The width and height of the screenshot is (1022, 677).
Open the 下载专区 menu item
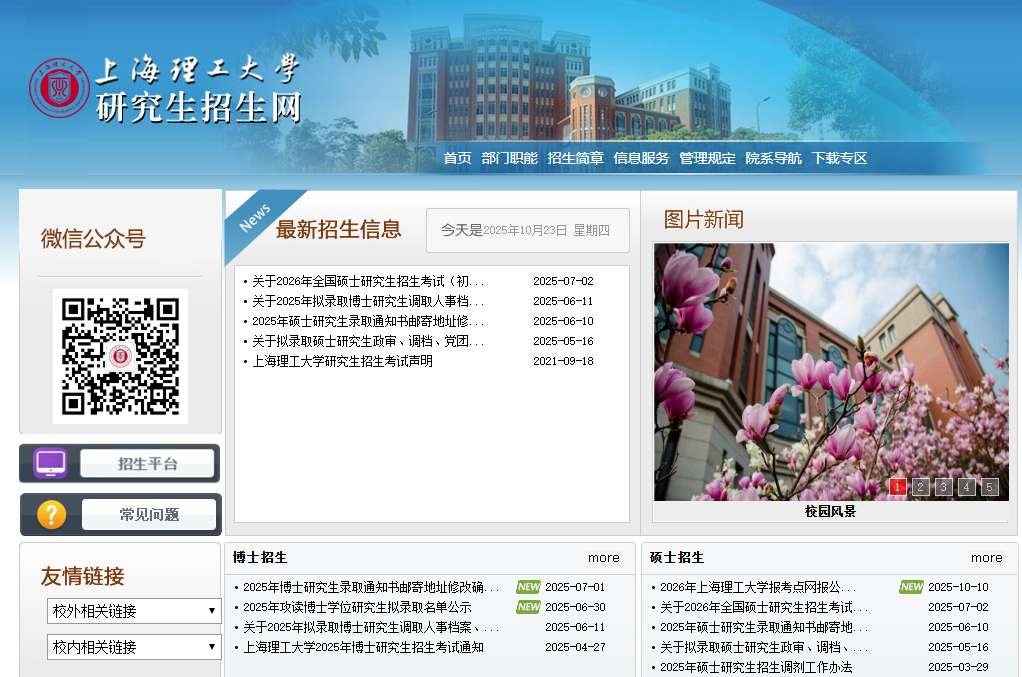(839, 158)
